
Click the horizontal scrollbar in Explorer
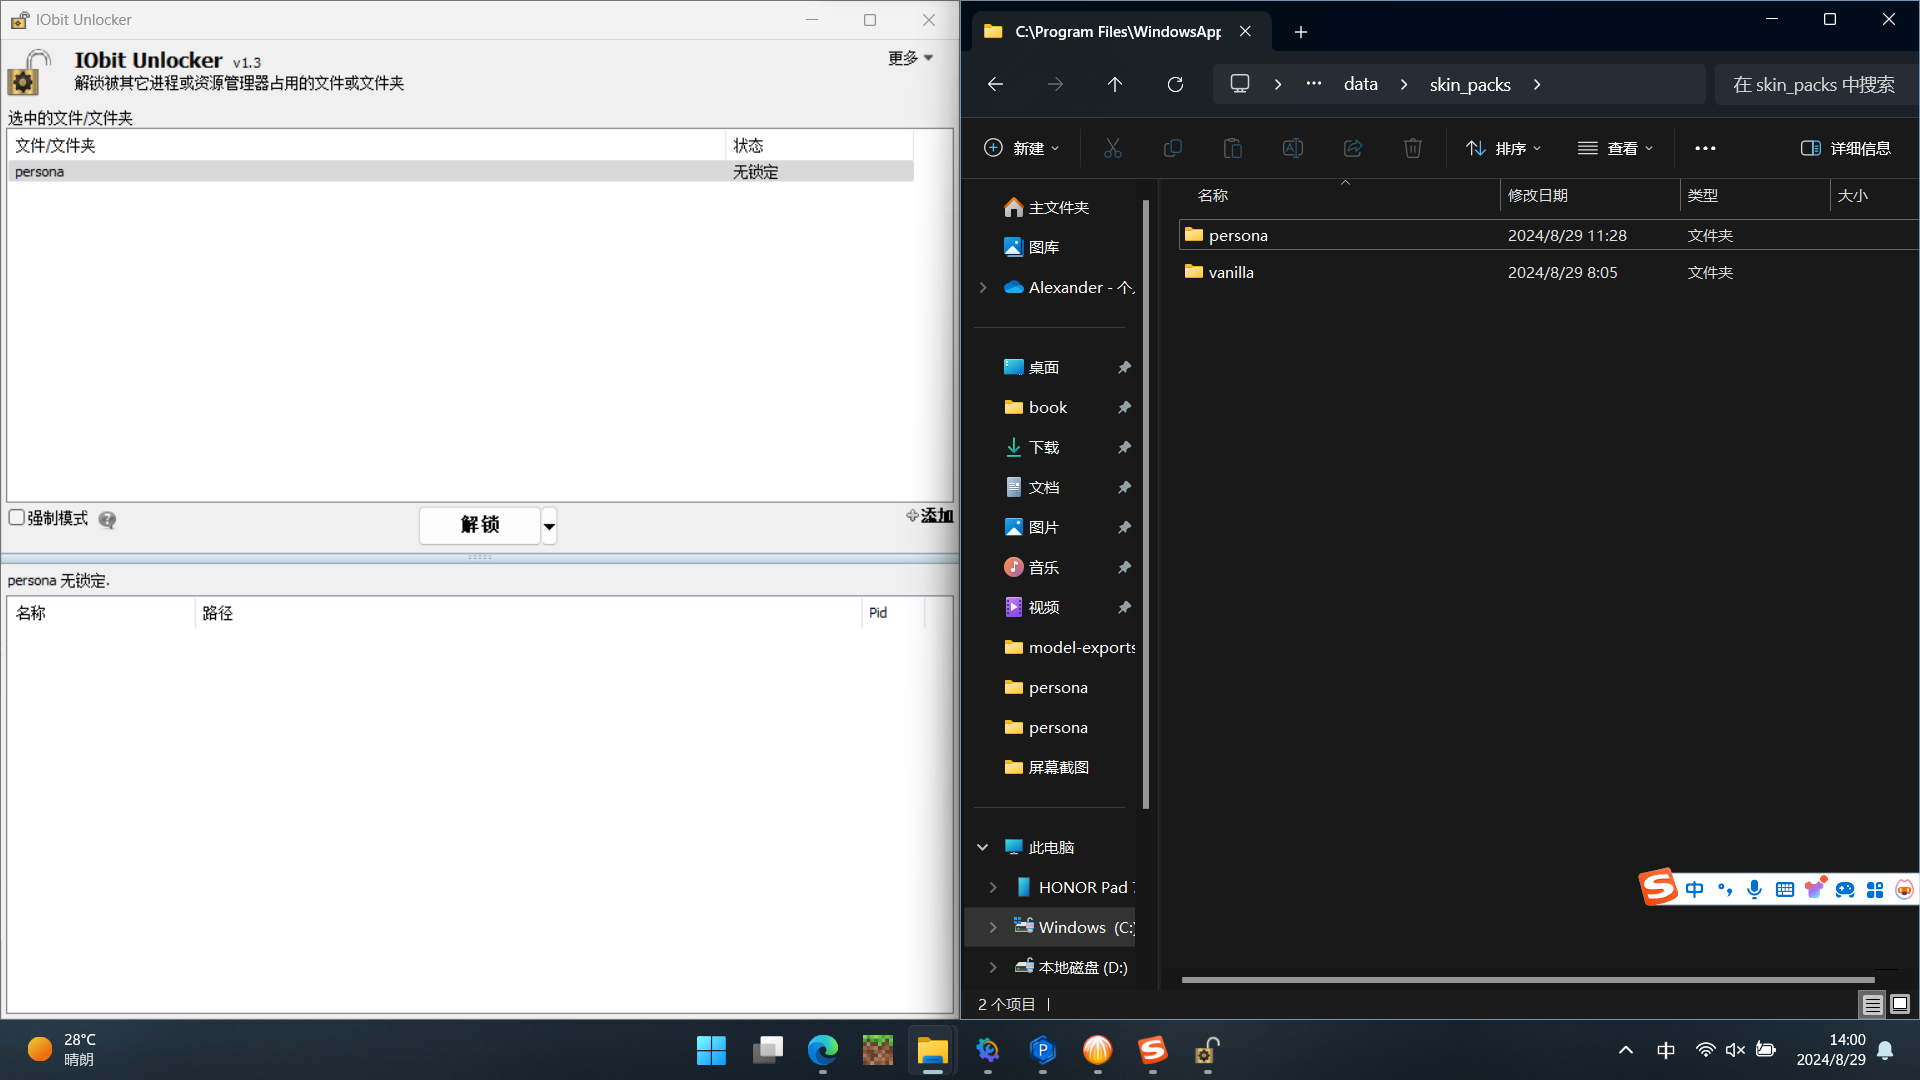(1527, 980)
